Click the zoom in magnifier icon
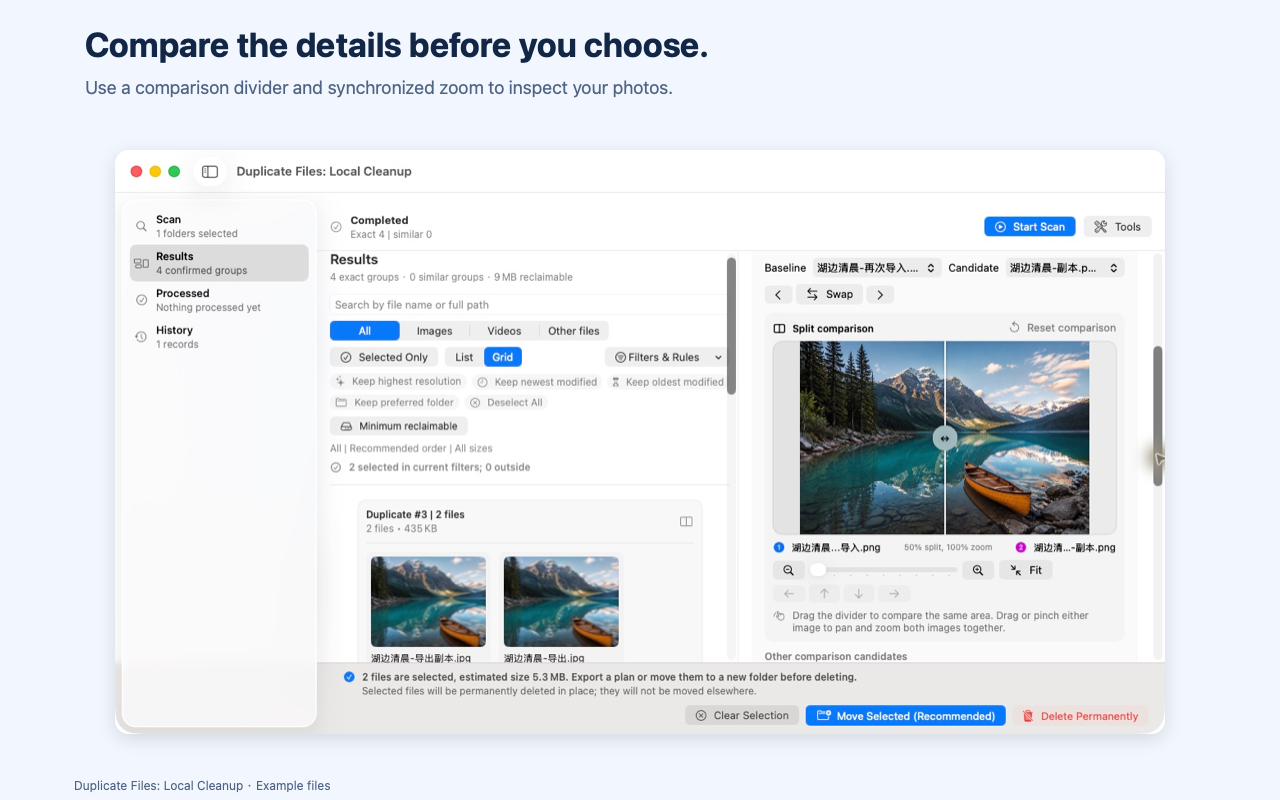 (x=978, y=570)
